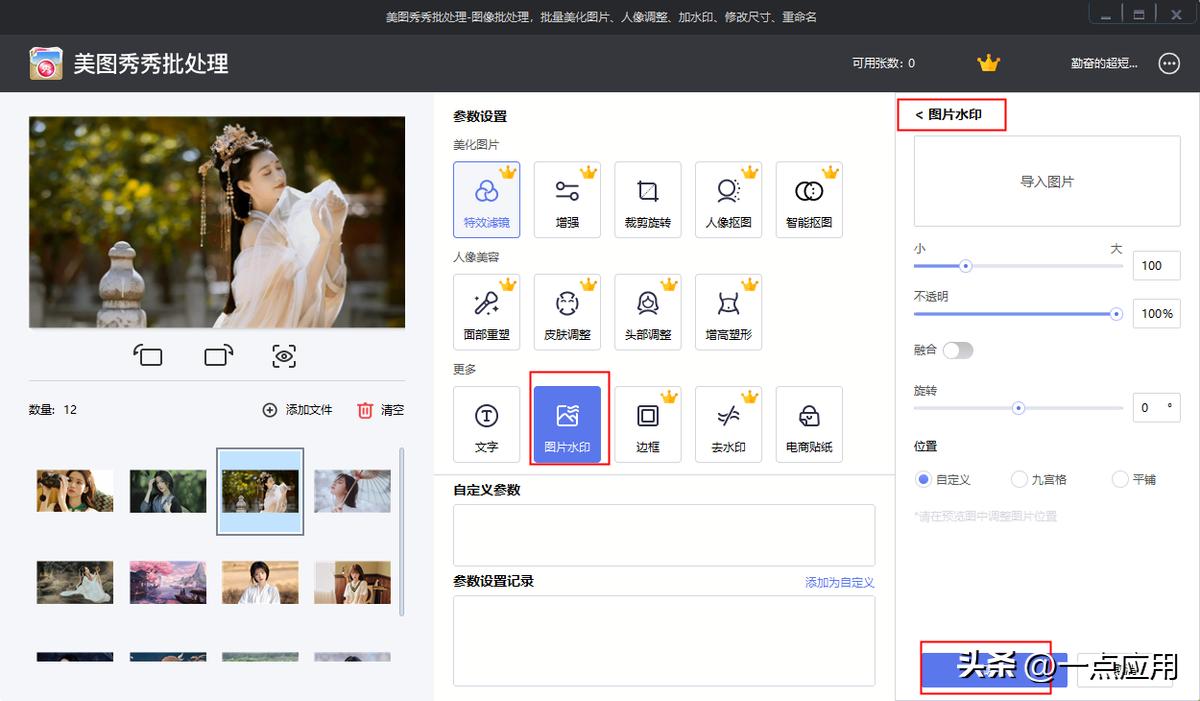
Task: Open the VIP crown upgrade menu
Action: [988, 62]
